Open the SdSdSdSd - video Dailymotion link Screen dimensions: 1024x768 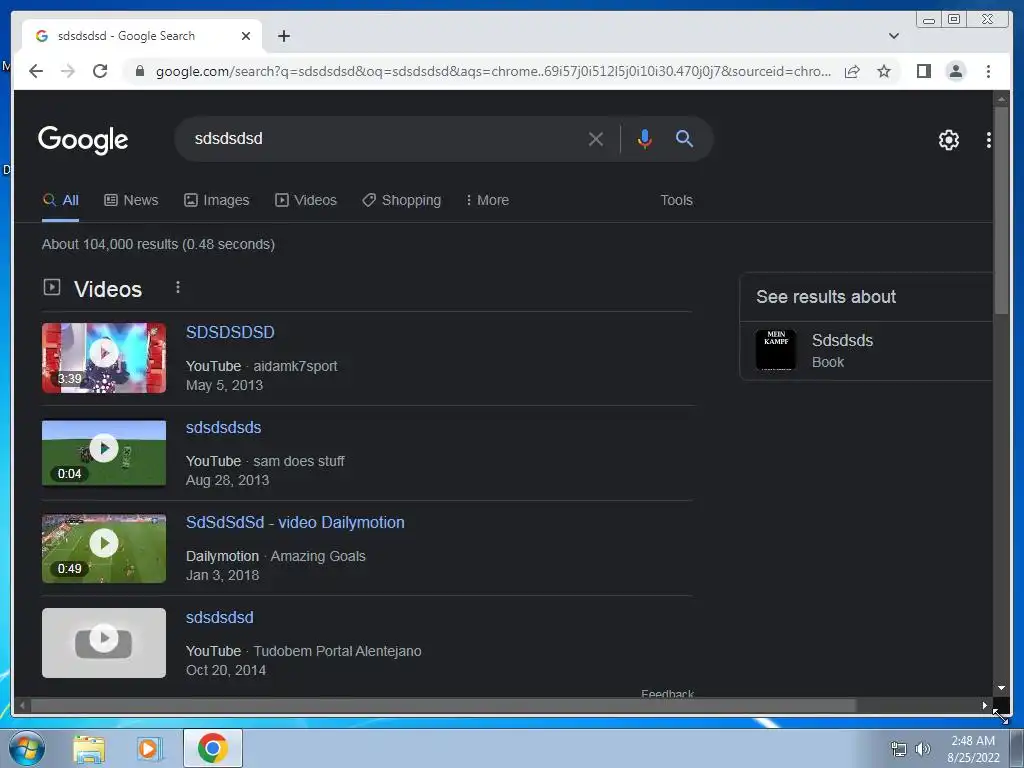point(295,522)
